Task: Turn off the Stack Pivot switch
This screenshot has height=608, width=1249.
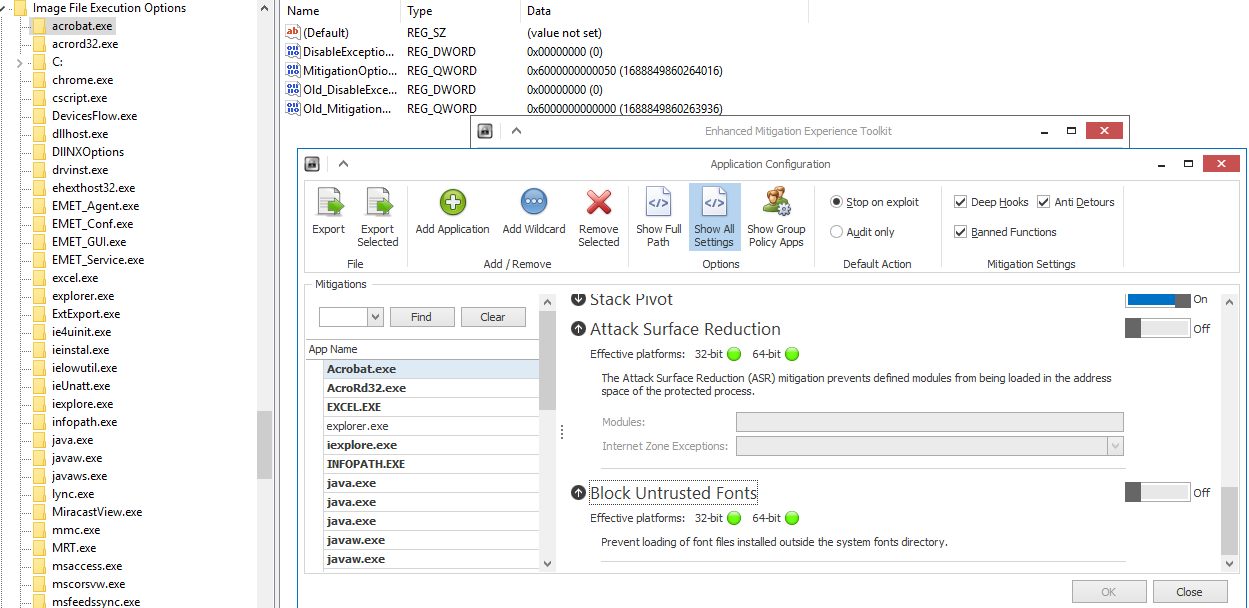Action: 1159,299
